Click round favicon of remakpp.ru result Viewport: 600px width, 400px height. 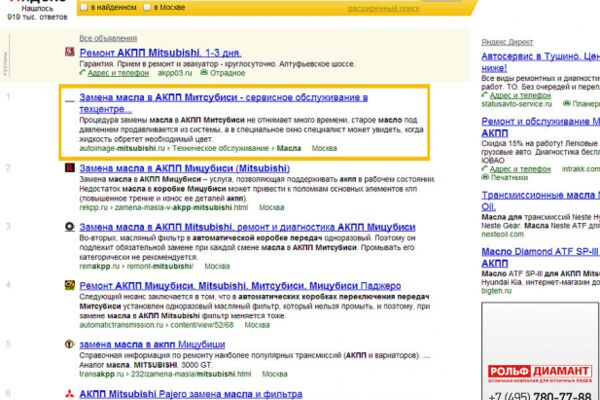click(70, 227)
